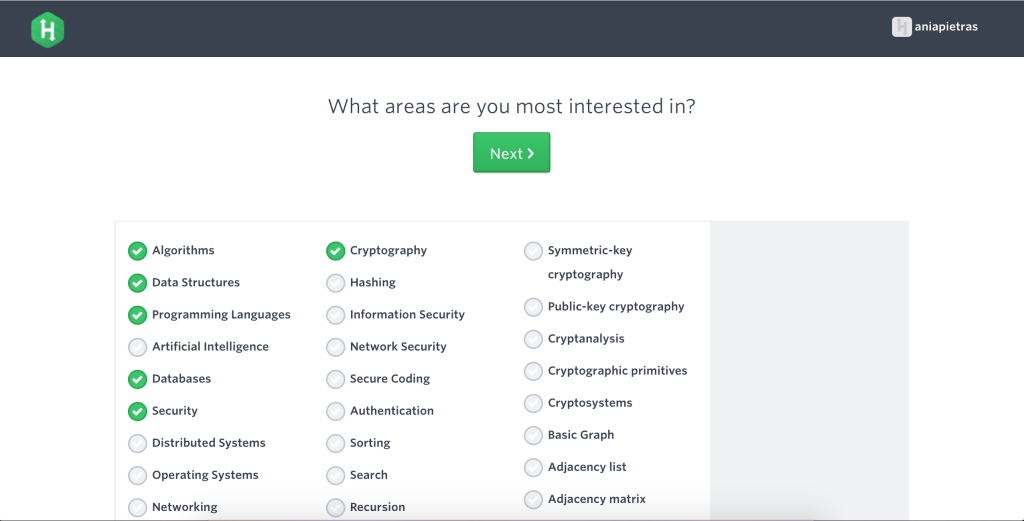Select the Artificial Intelligence checkbox
This screenshot has height=521, width=1024.
click(x=137, y=347)
